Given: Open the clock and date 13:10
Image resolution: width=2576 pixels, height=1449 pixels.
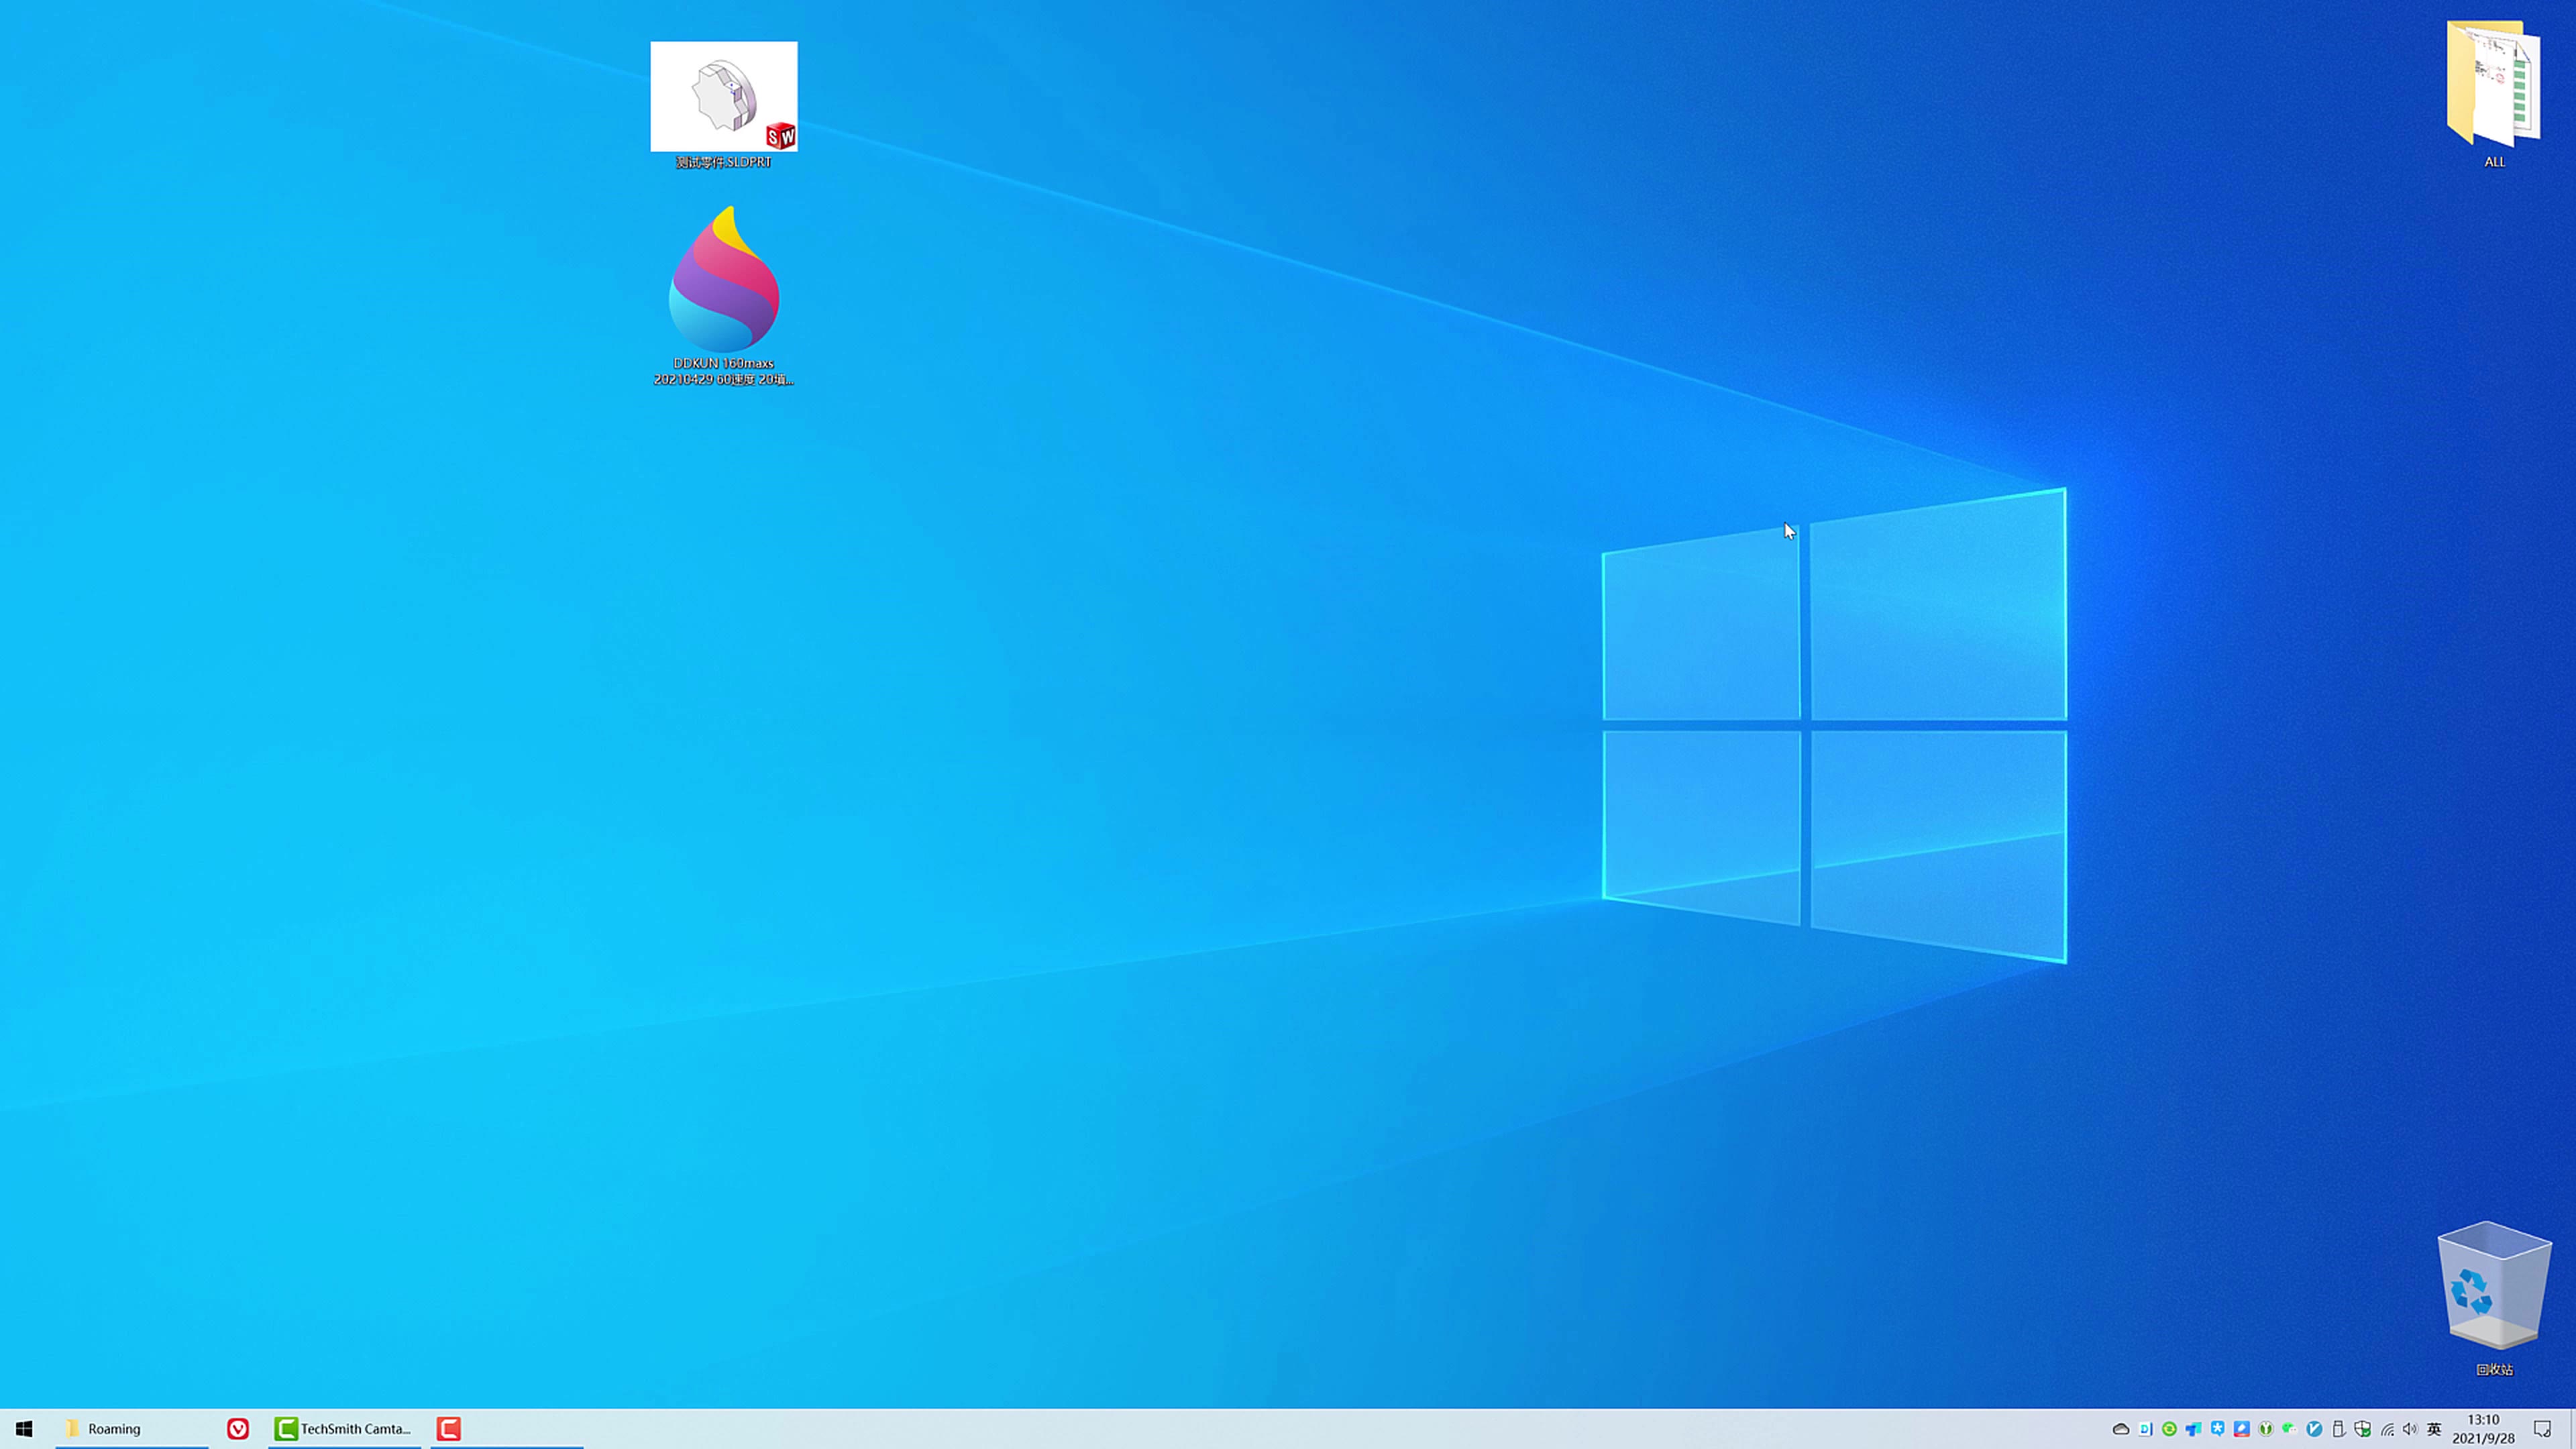Looking at the screenshot, I should [2483, 1429].
